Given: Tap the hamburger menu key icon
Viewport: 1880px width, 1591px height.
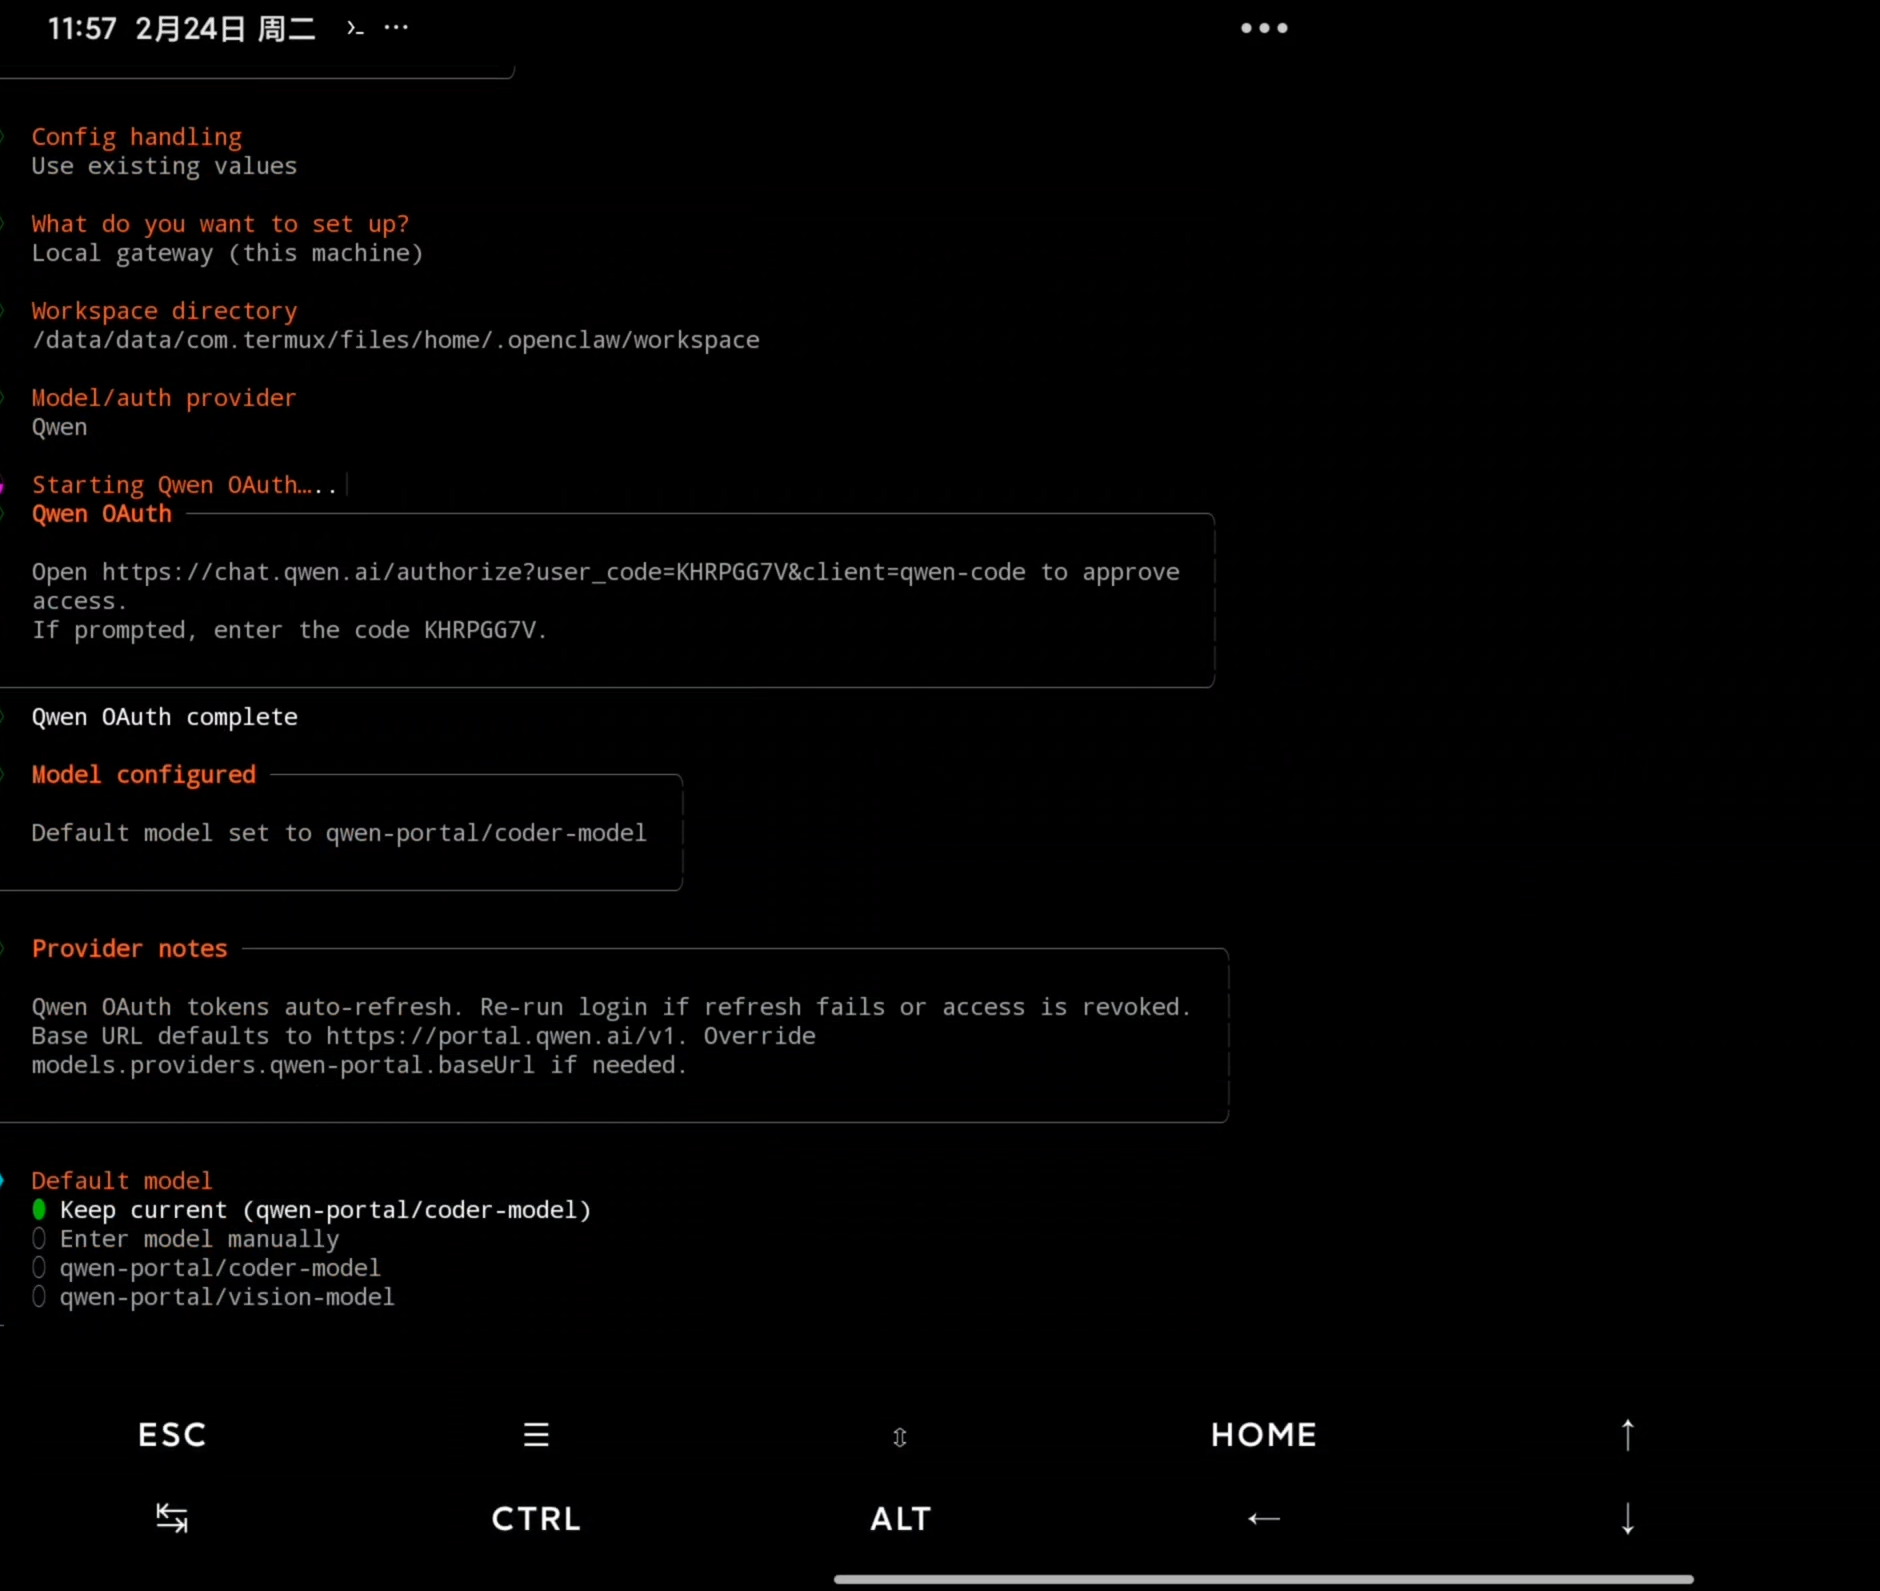Looking at the screenshot, I should click(536, 1435).
